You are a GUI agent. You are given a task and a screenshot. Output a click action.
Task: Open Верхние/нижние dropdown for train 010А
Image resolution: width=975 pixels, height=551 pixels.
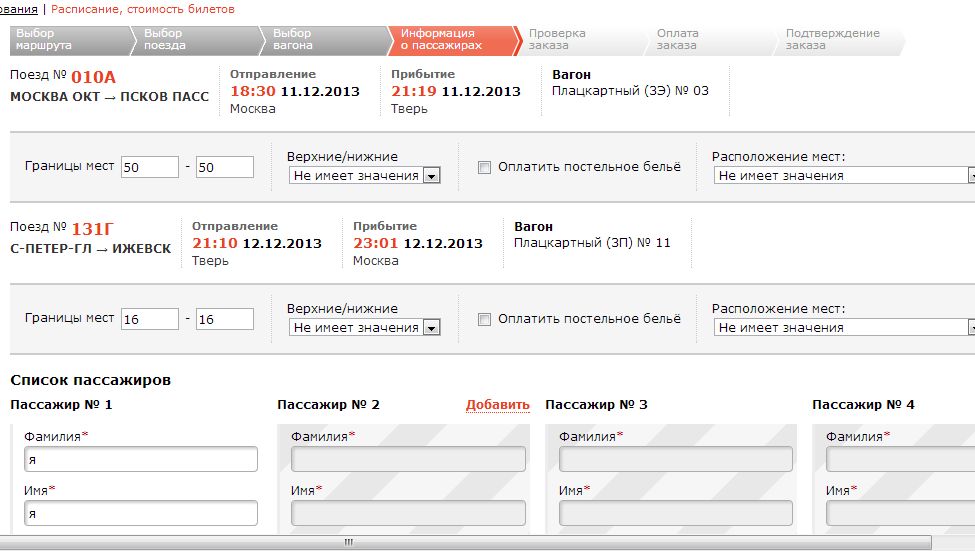(365, 176)
